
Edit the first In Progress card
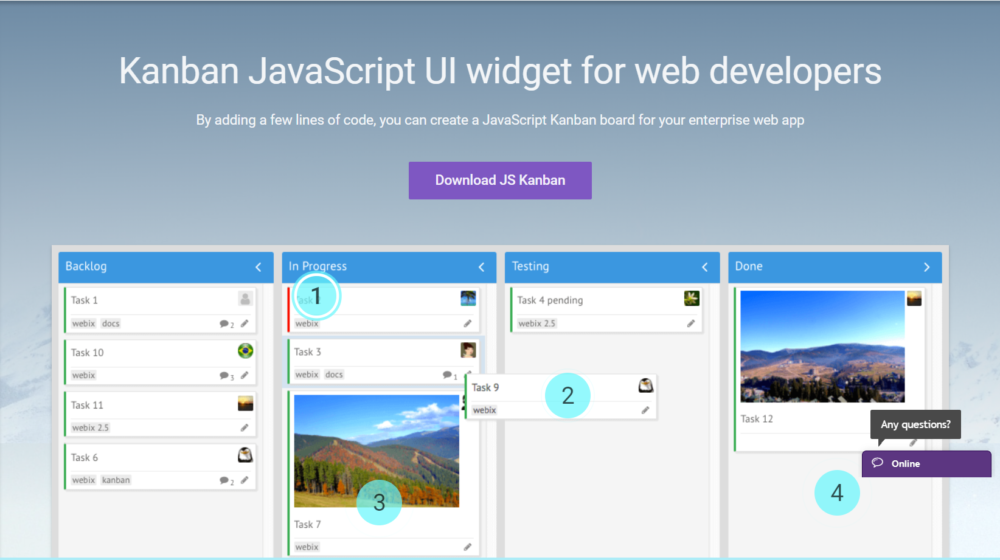pyautogui.click(x=467, y=323)
